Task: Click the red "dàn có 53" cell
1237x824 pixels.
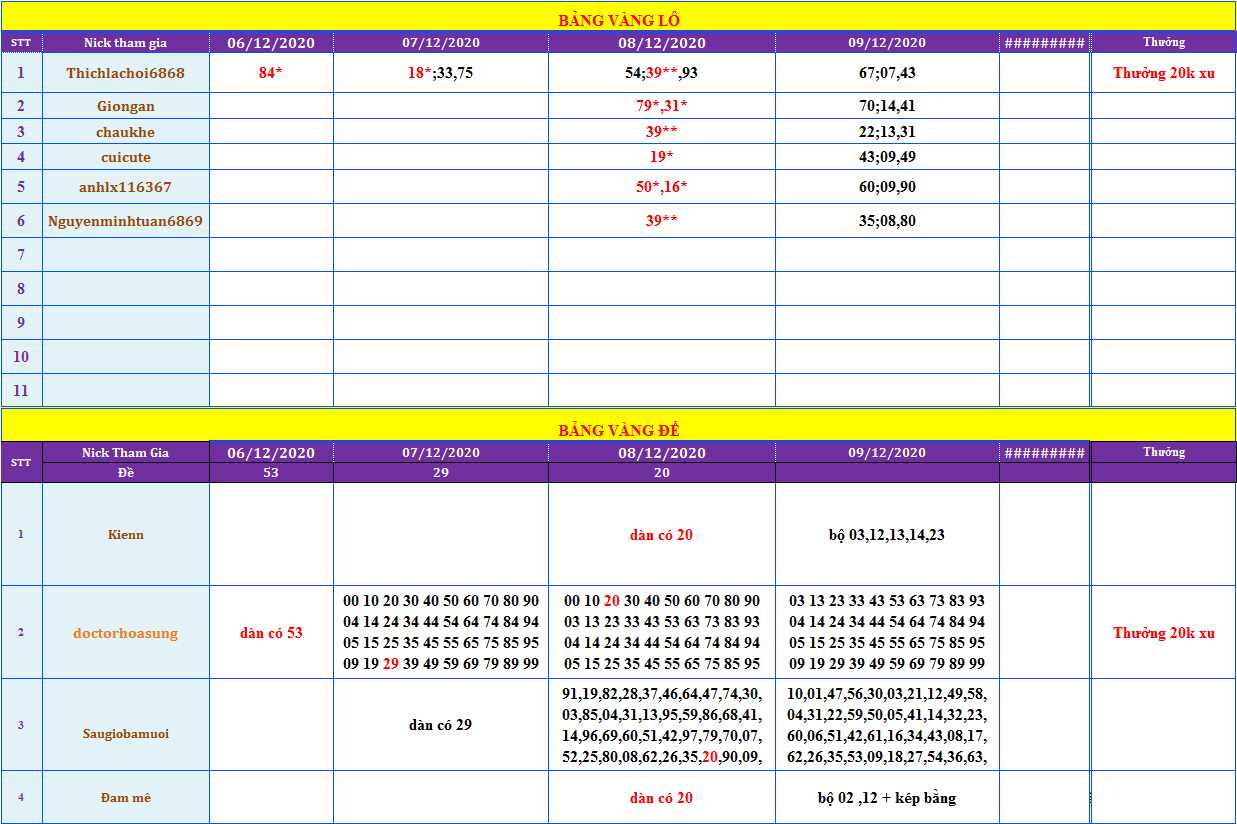Action: (x=271, y=633)
